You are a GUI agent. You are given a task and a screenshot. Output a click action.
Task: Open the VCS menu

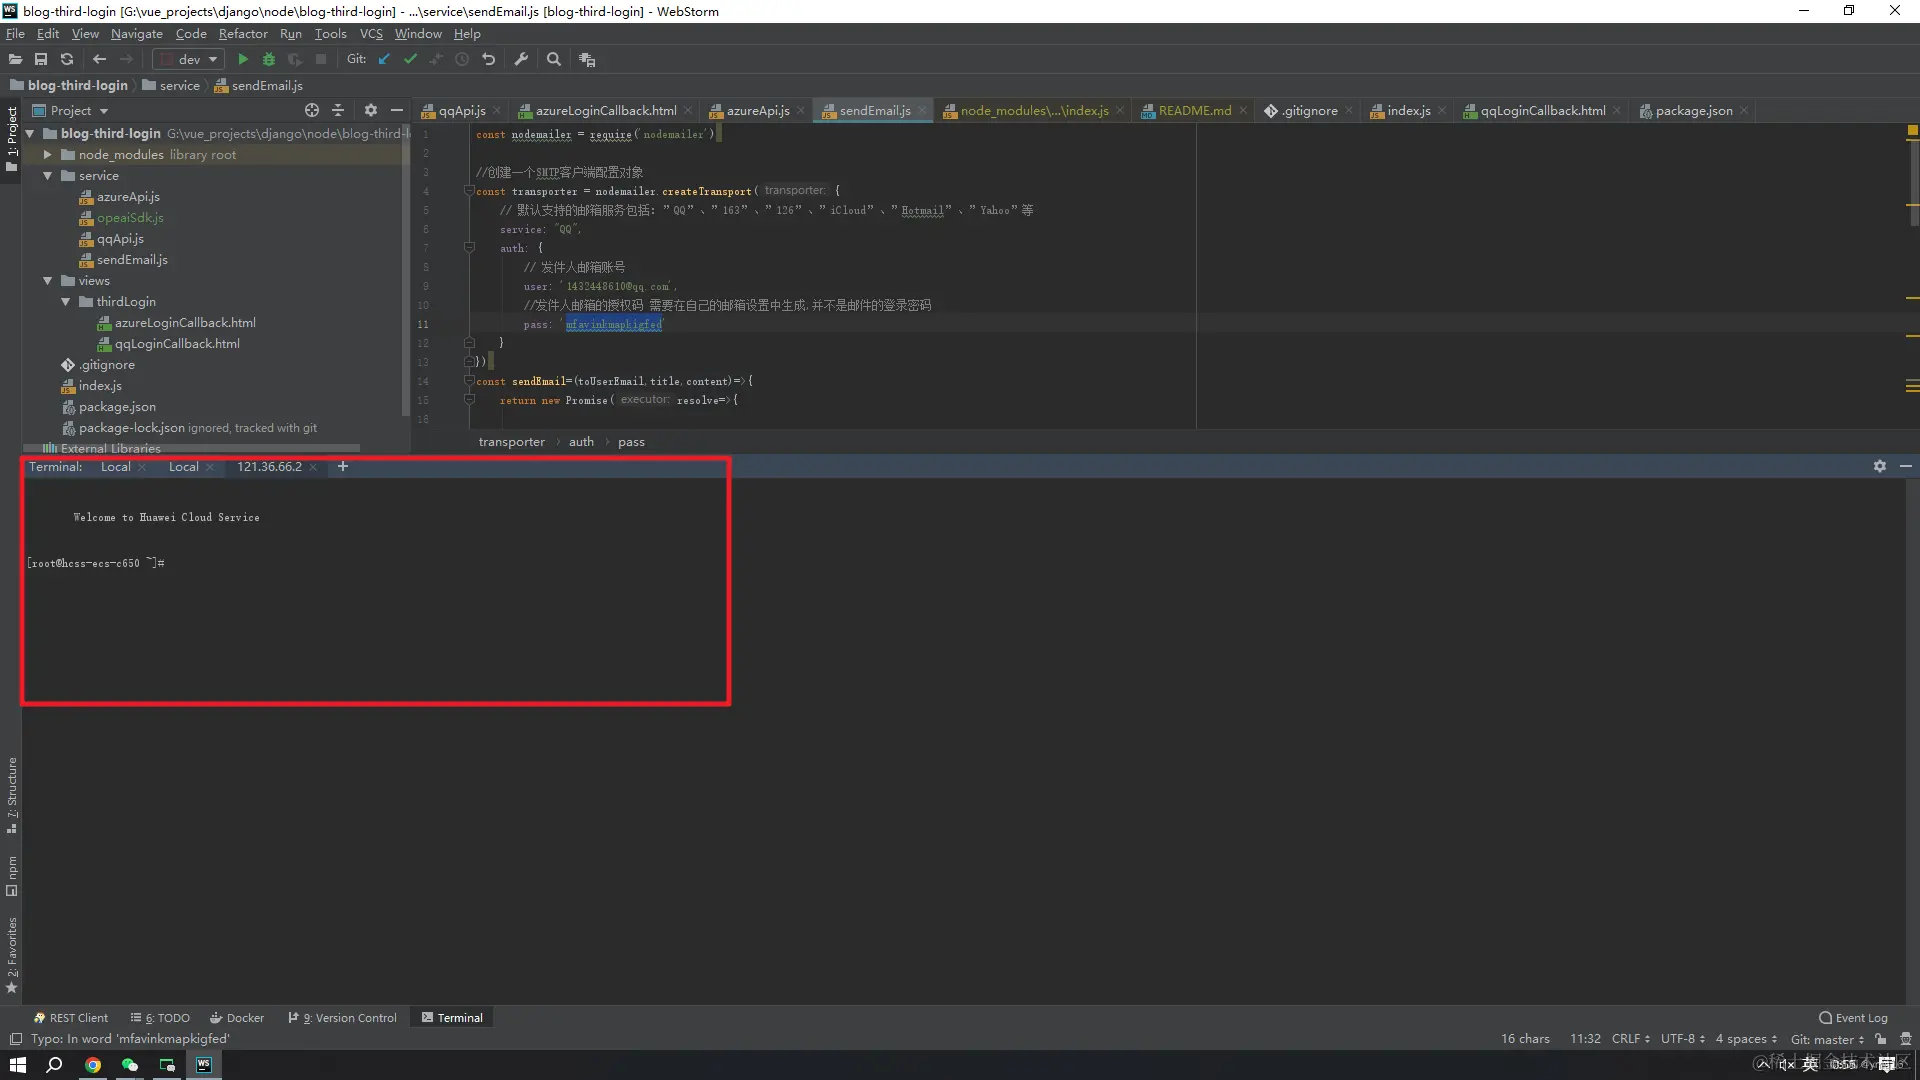point(371,33)
